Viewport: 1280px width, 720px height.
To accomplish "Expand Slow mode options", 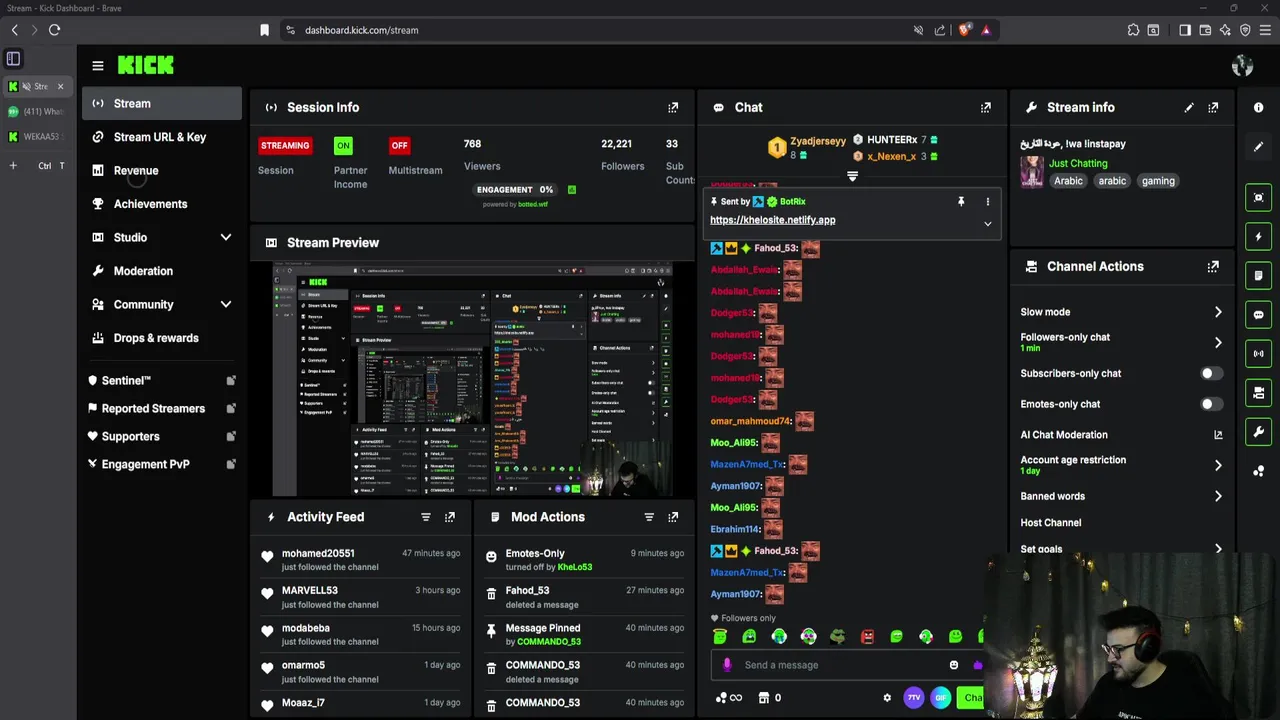I will (x=1218, y=312).
